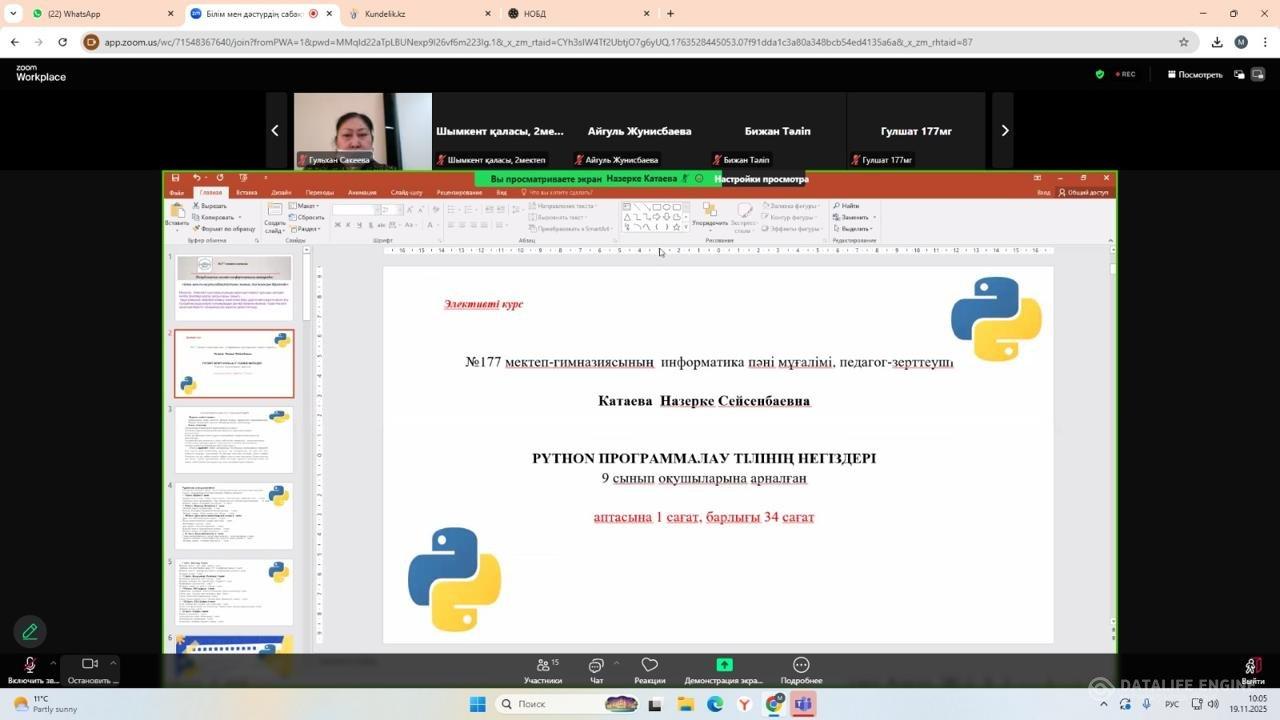Select the Format Painter icon
Viewport: 1280px width, 720px height.
tap(196, 228)
